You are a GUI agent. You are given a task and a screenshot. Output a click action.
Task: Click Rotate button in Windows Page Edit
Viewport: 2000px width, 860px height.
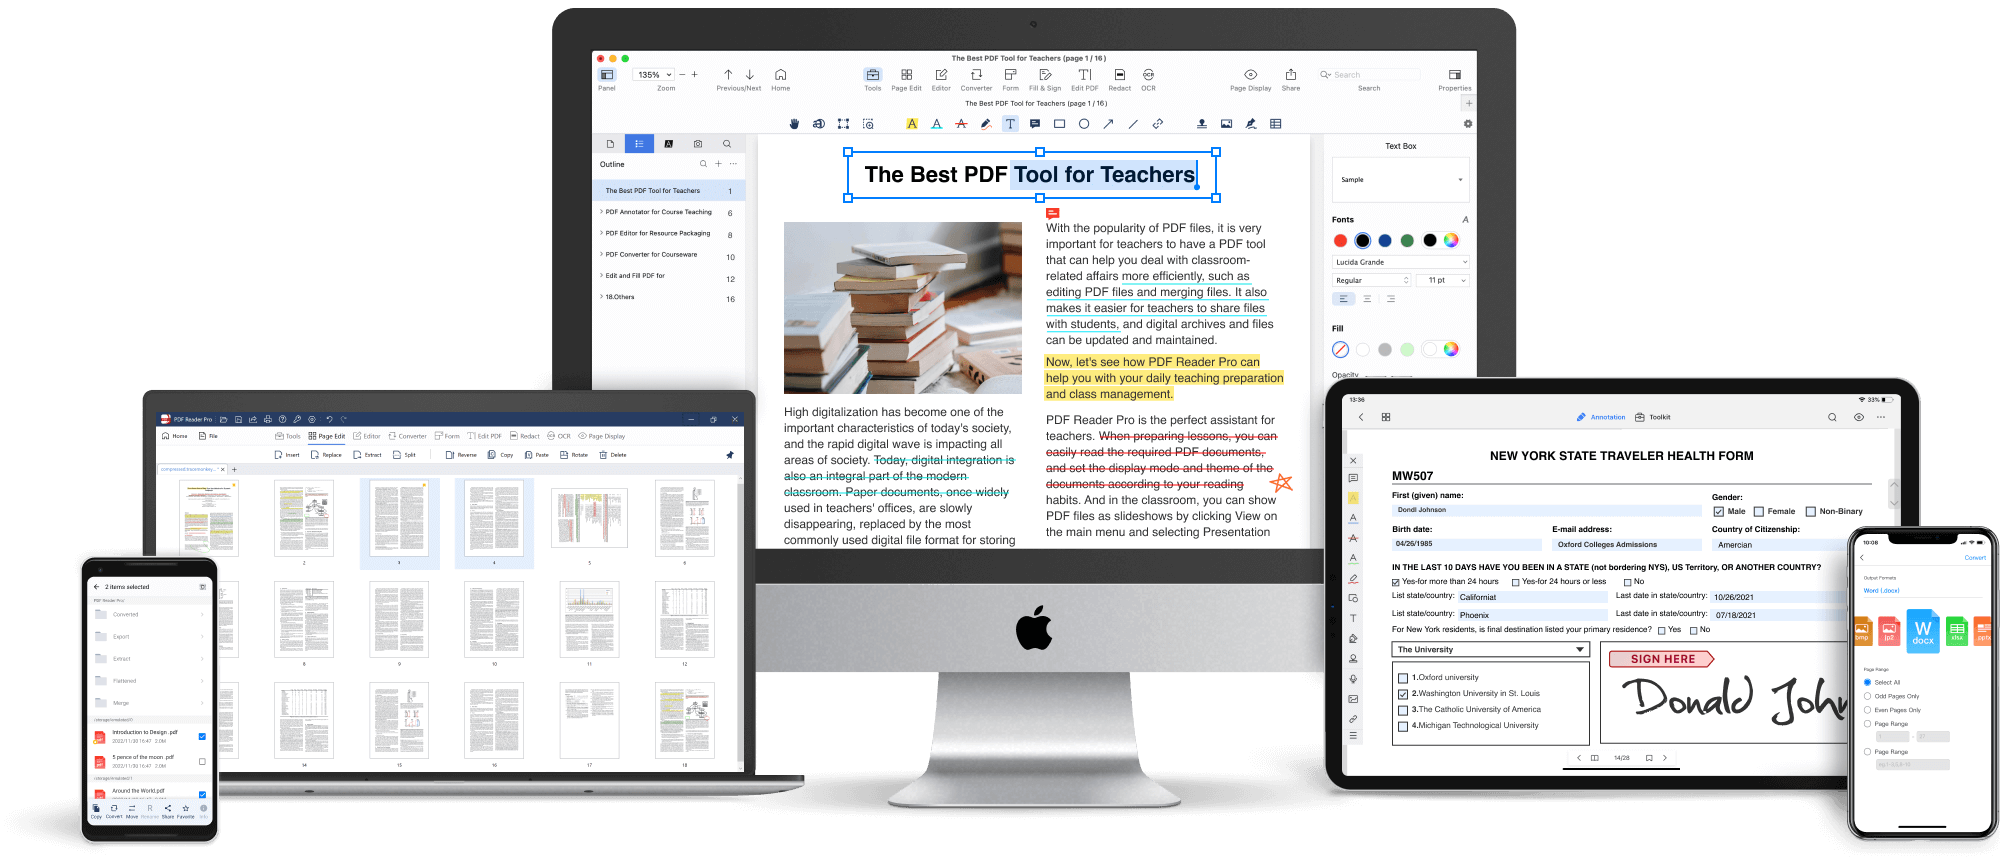[574, 455]
